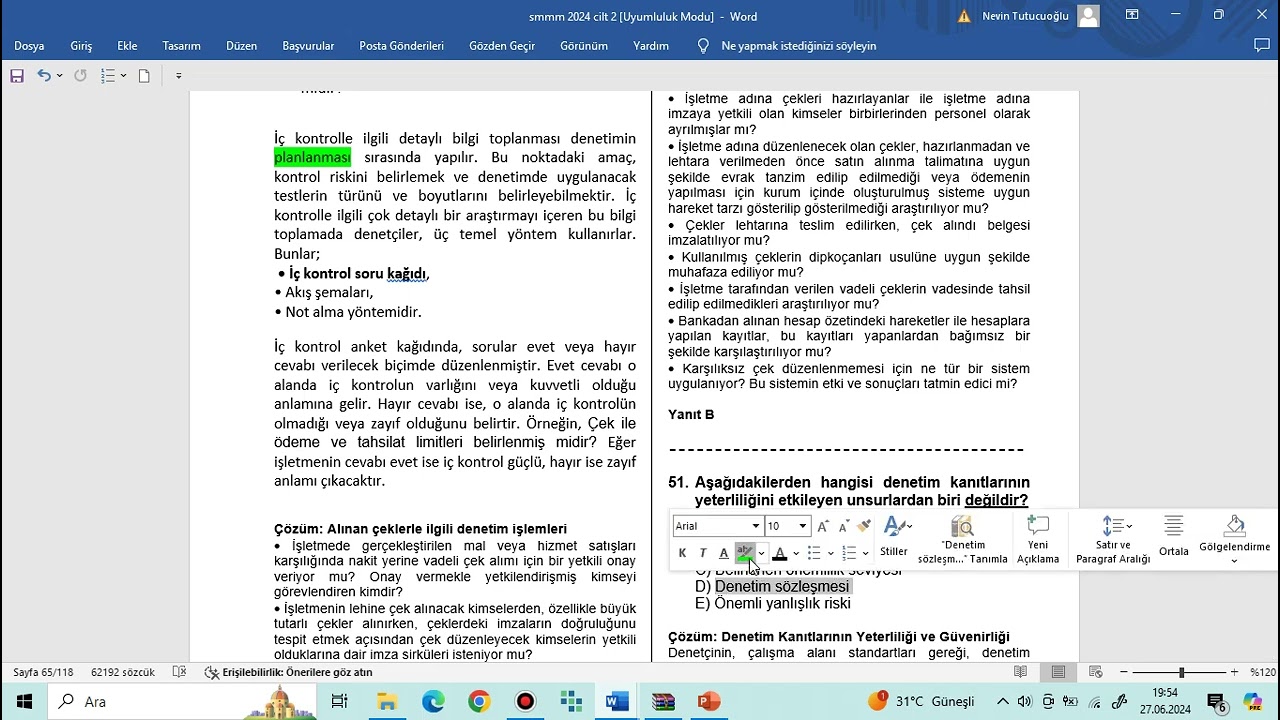This screenshot has width=1280, height=720.
Task: Center the text with Ortala
Action: pyautogui.click(x=1174, y=537)
